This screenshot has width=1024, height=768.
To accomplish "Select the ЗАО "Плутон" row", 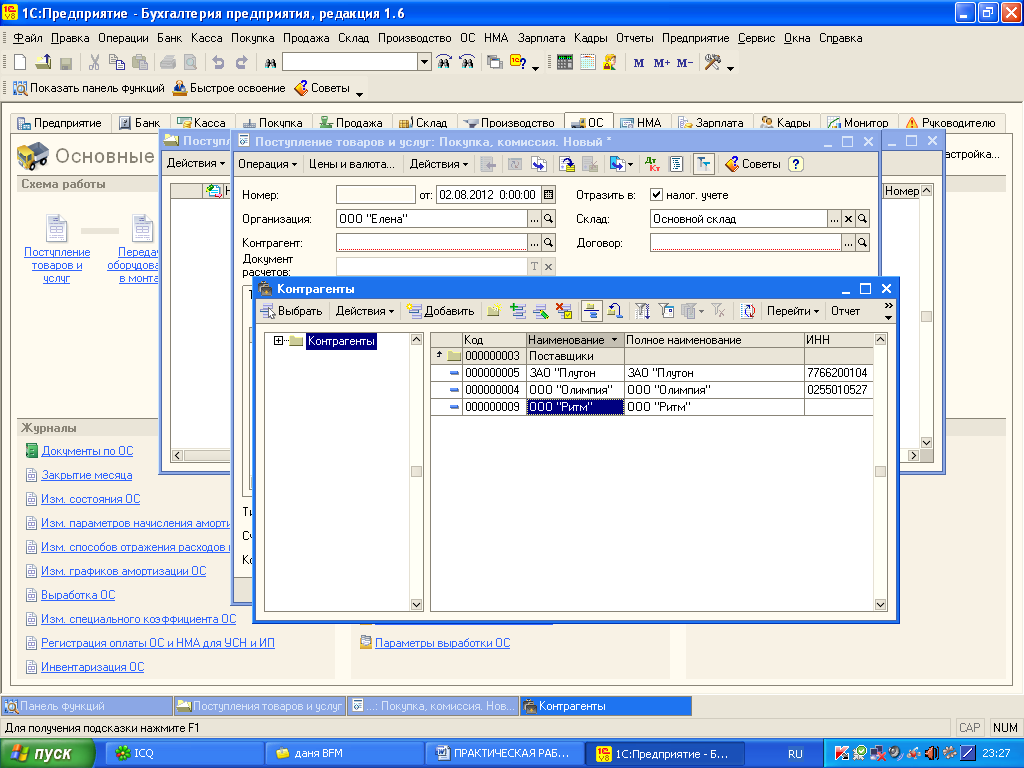I will 652,373.
